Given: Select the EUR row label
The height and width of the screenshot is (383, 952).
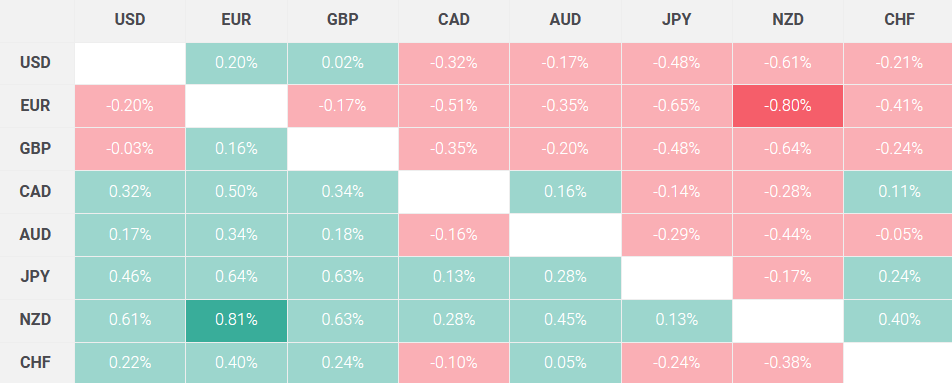Looking at the screenshot, I should click(37, 106).
